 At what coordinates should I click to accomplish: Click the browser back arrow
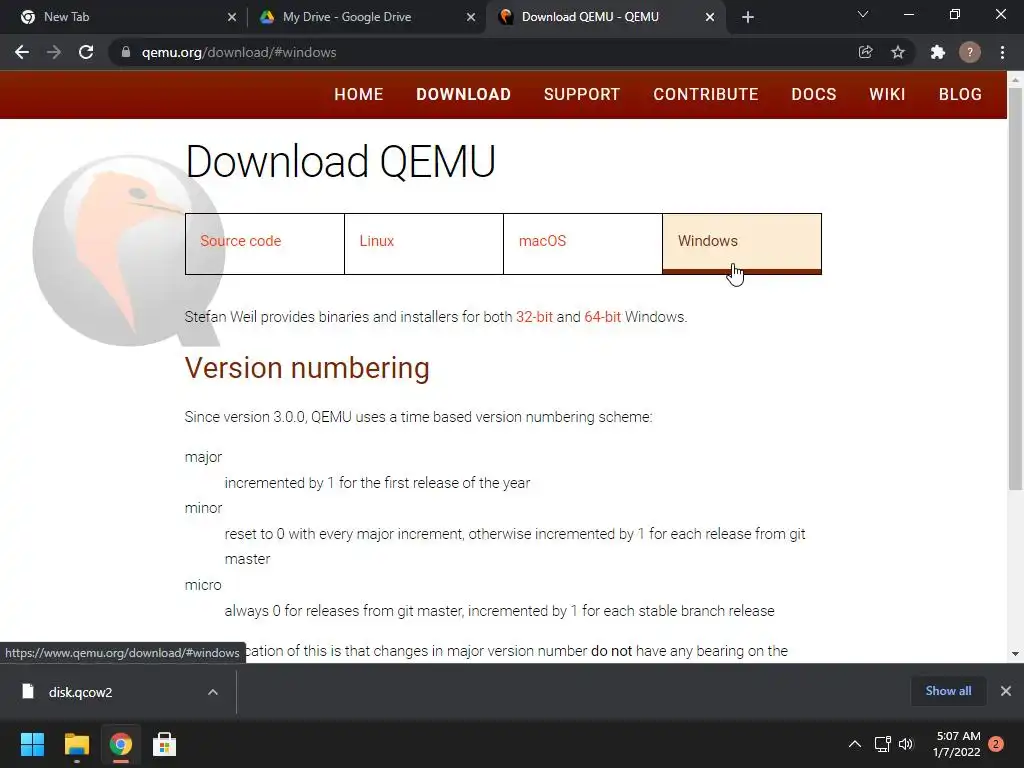click(22, 52)
